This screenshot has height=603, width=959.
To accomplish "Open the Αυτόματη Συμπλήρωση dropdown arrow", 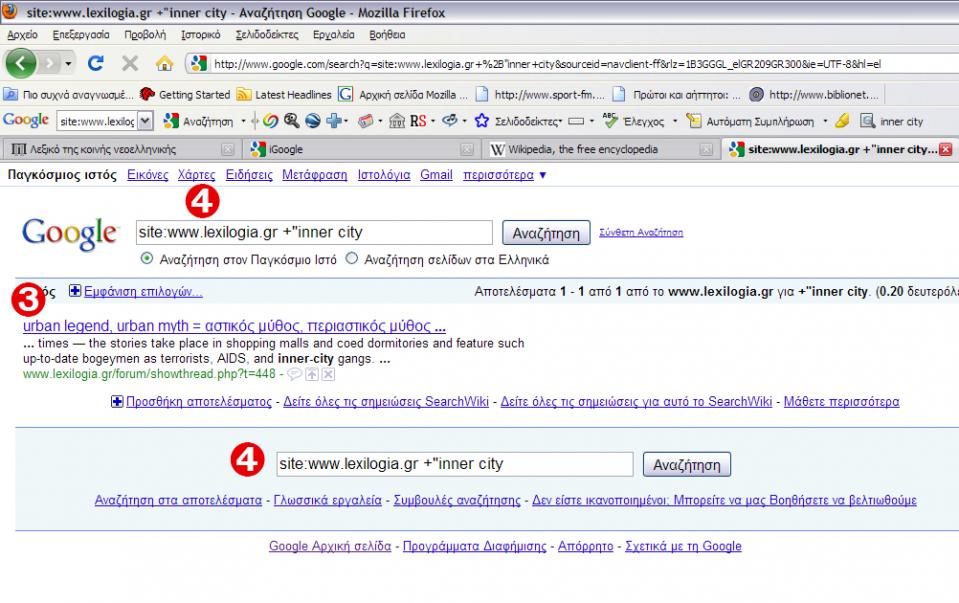I will coord(825,121).
